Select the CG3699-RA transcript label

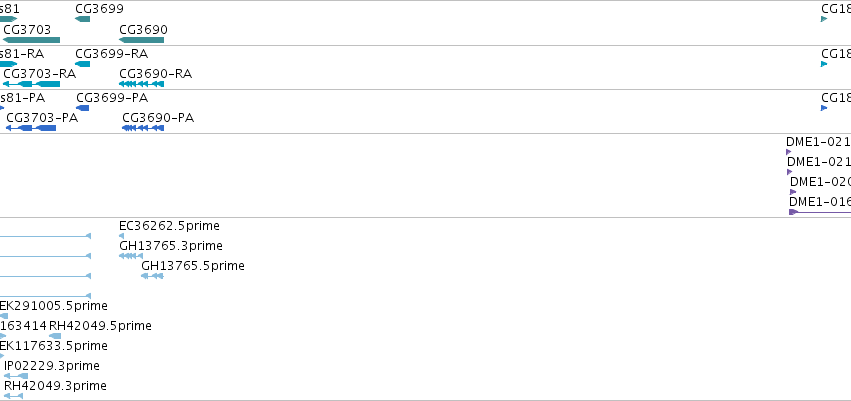coord(111,54)
